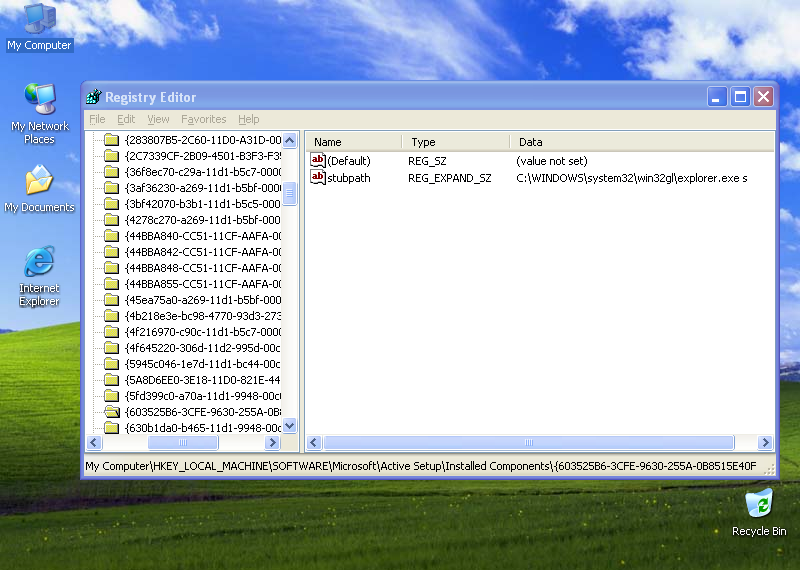Open the File menu
This screenshot has height=570, width=800.
point(97,119)
